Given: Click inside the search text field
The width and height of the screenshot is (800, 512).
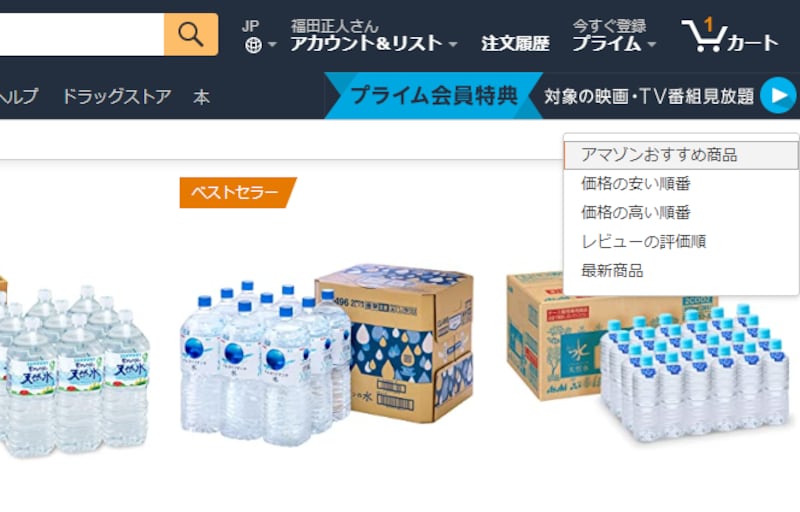Looking at the screenshot, I should (82, 34).
